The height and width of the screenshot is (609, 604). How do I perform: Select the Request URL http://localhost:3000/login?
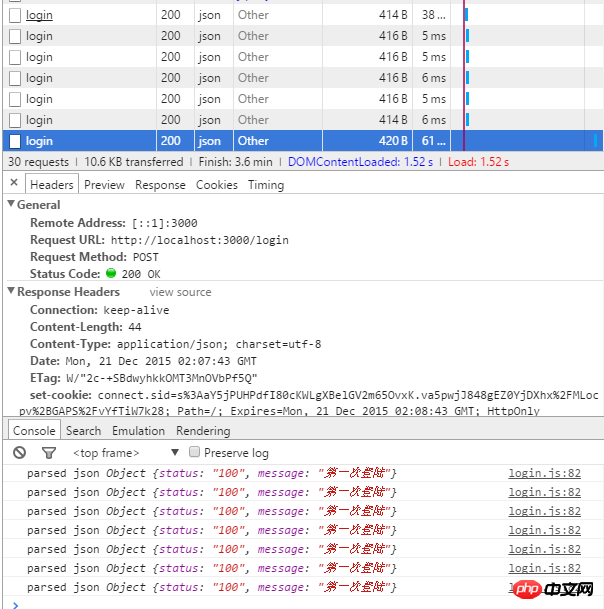[x=200, y=240]
